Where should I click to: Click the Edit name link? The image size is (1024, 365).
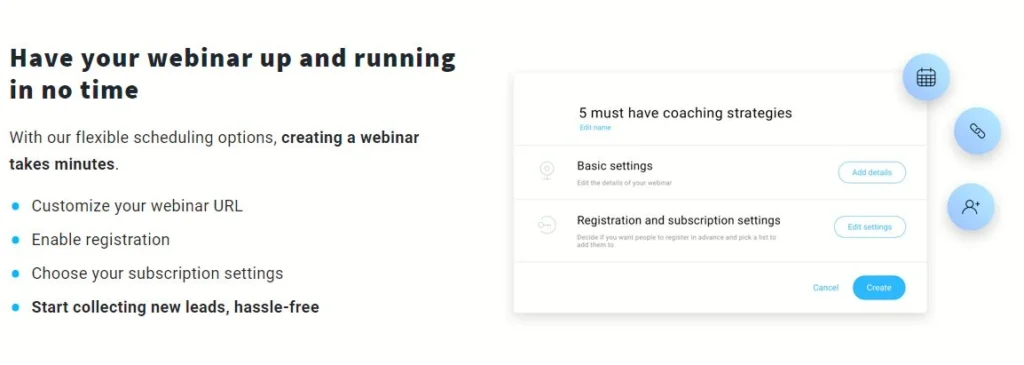(595, 128)
